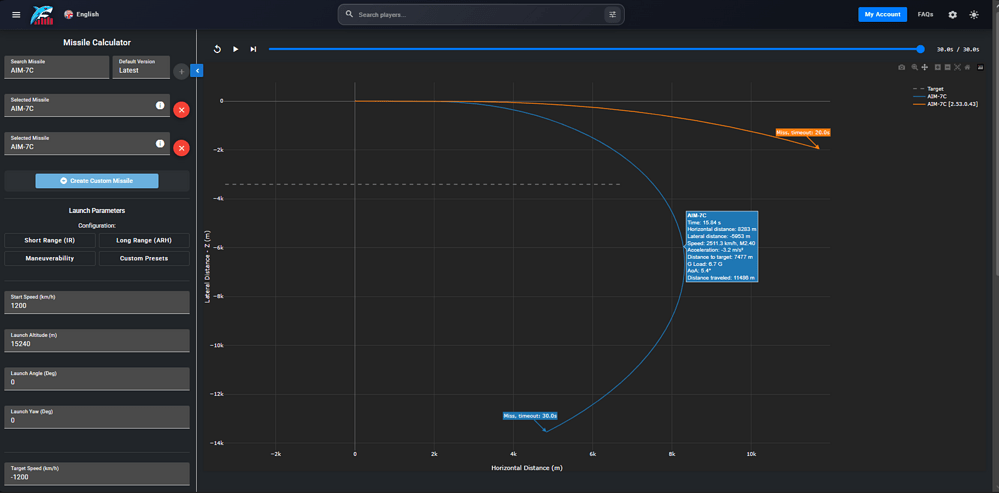The image size is (999, 493).
Task: Click the middle of the time slider track
Action: (594, 49)
